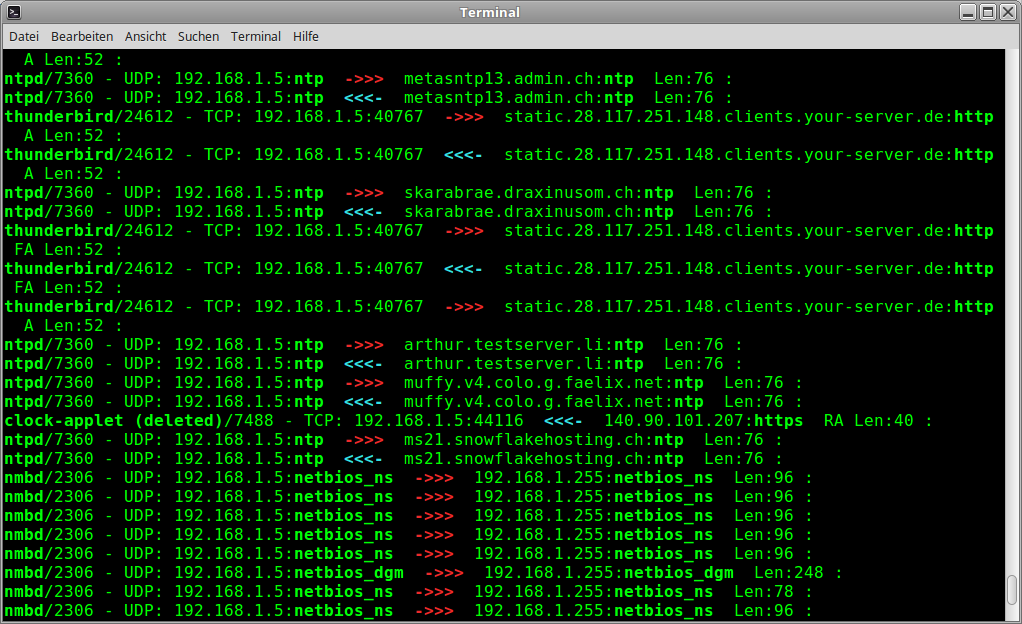Close the Terminal window
This screenshot has width=1022, height=624.
(x=1008, y=12)
